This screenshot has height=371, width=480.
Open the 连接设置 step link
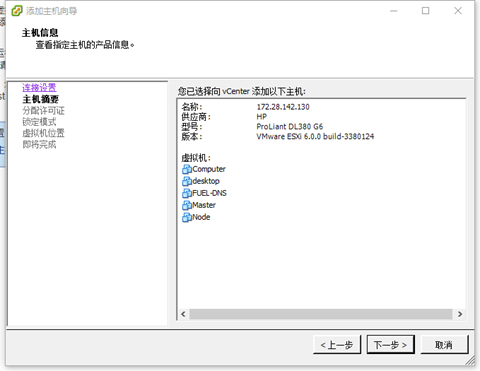39,88
